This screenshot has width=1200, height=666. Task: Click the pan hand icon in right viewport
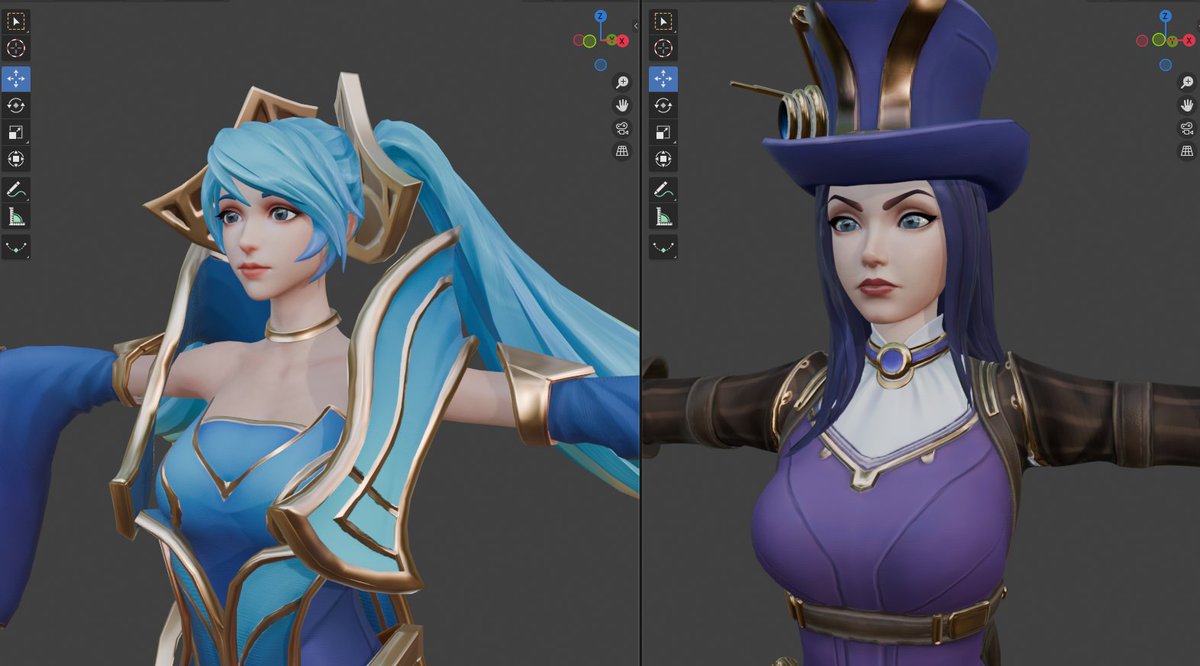pos(1188,105)
